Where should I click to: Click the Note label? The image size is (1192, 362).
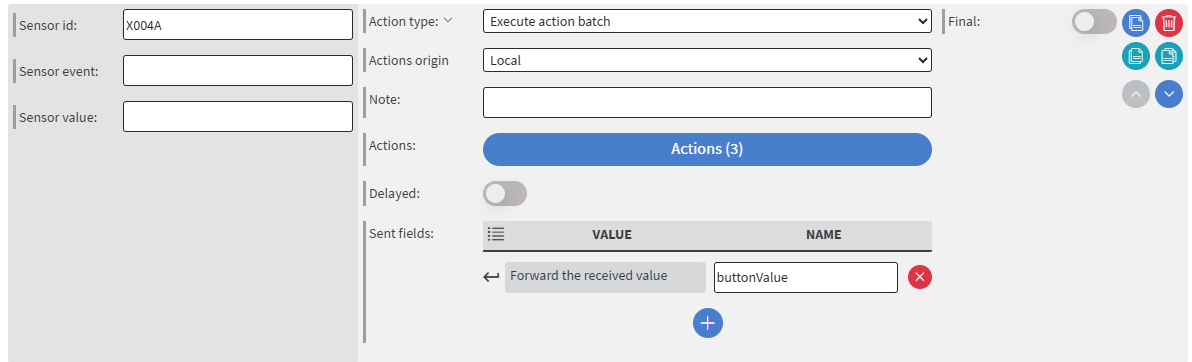(x=384, y=99)
